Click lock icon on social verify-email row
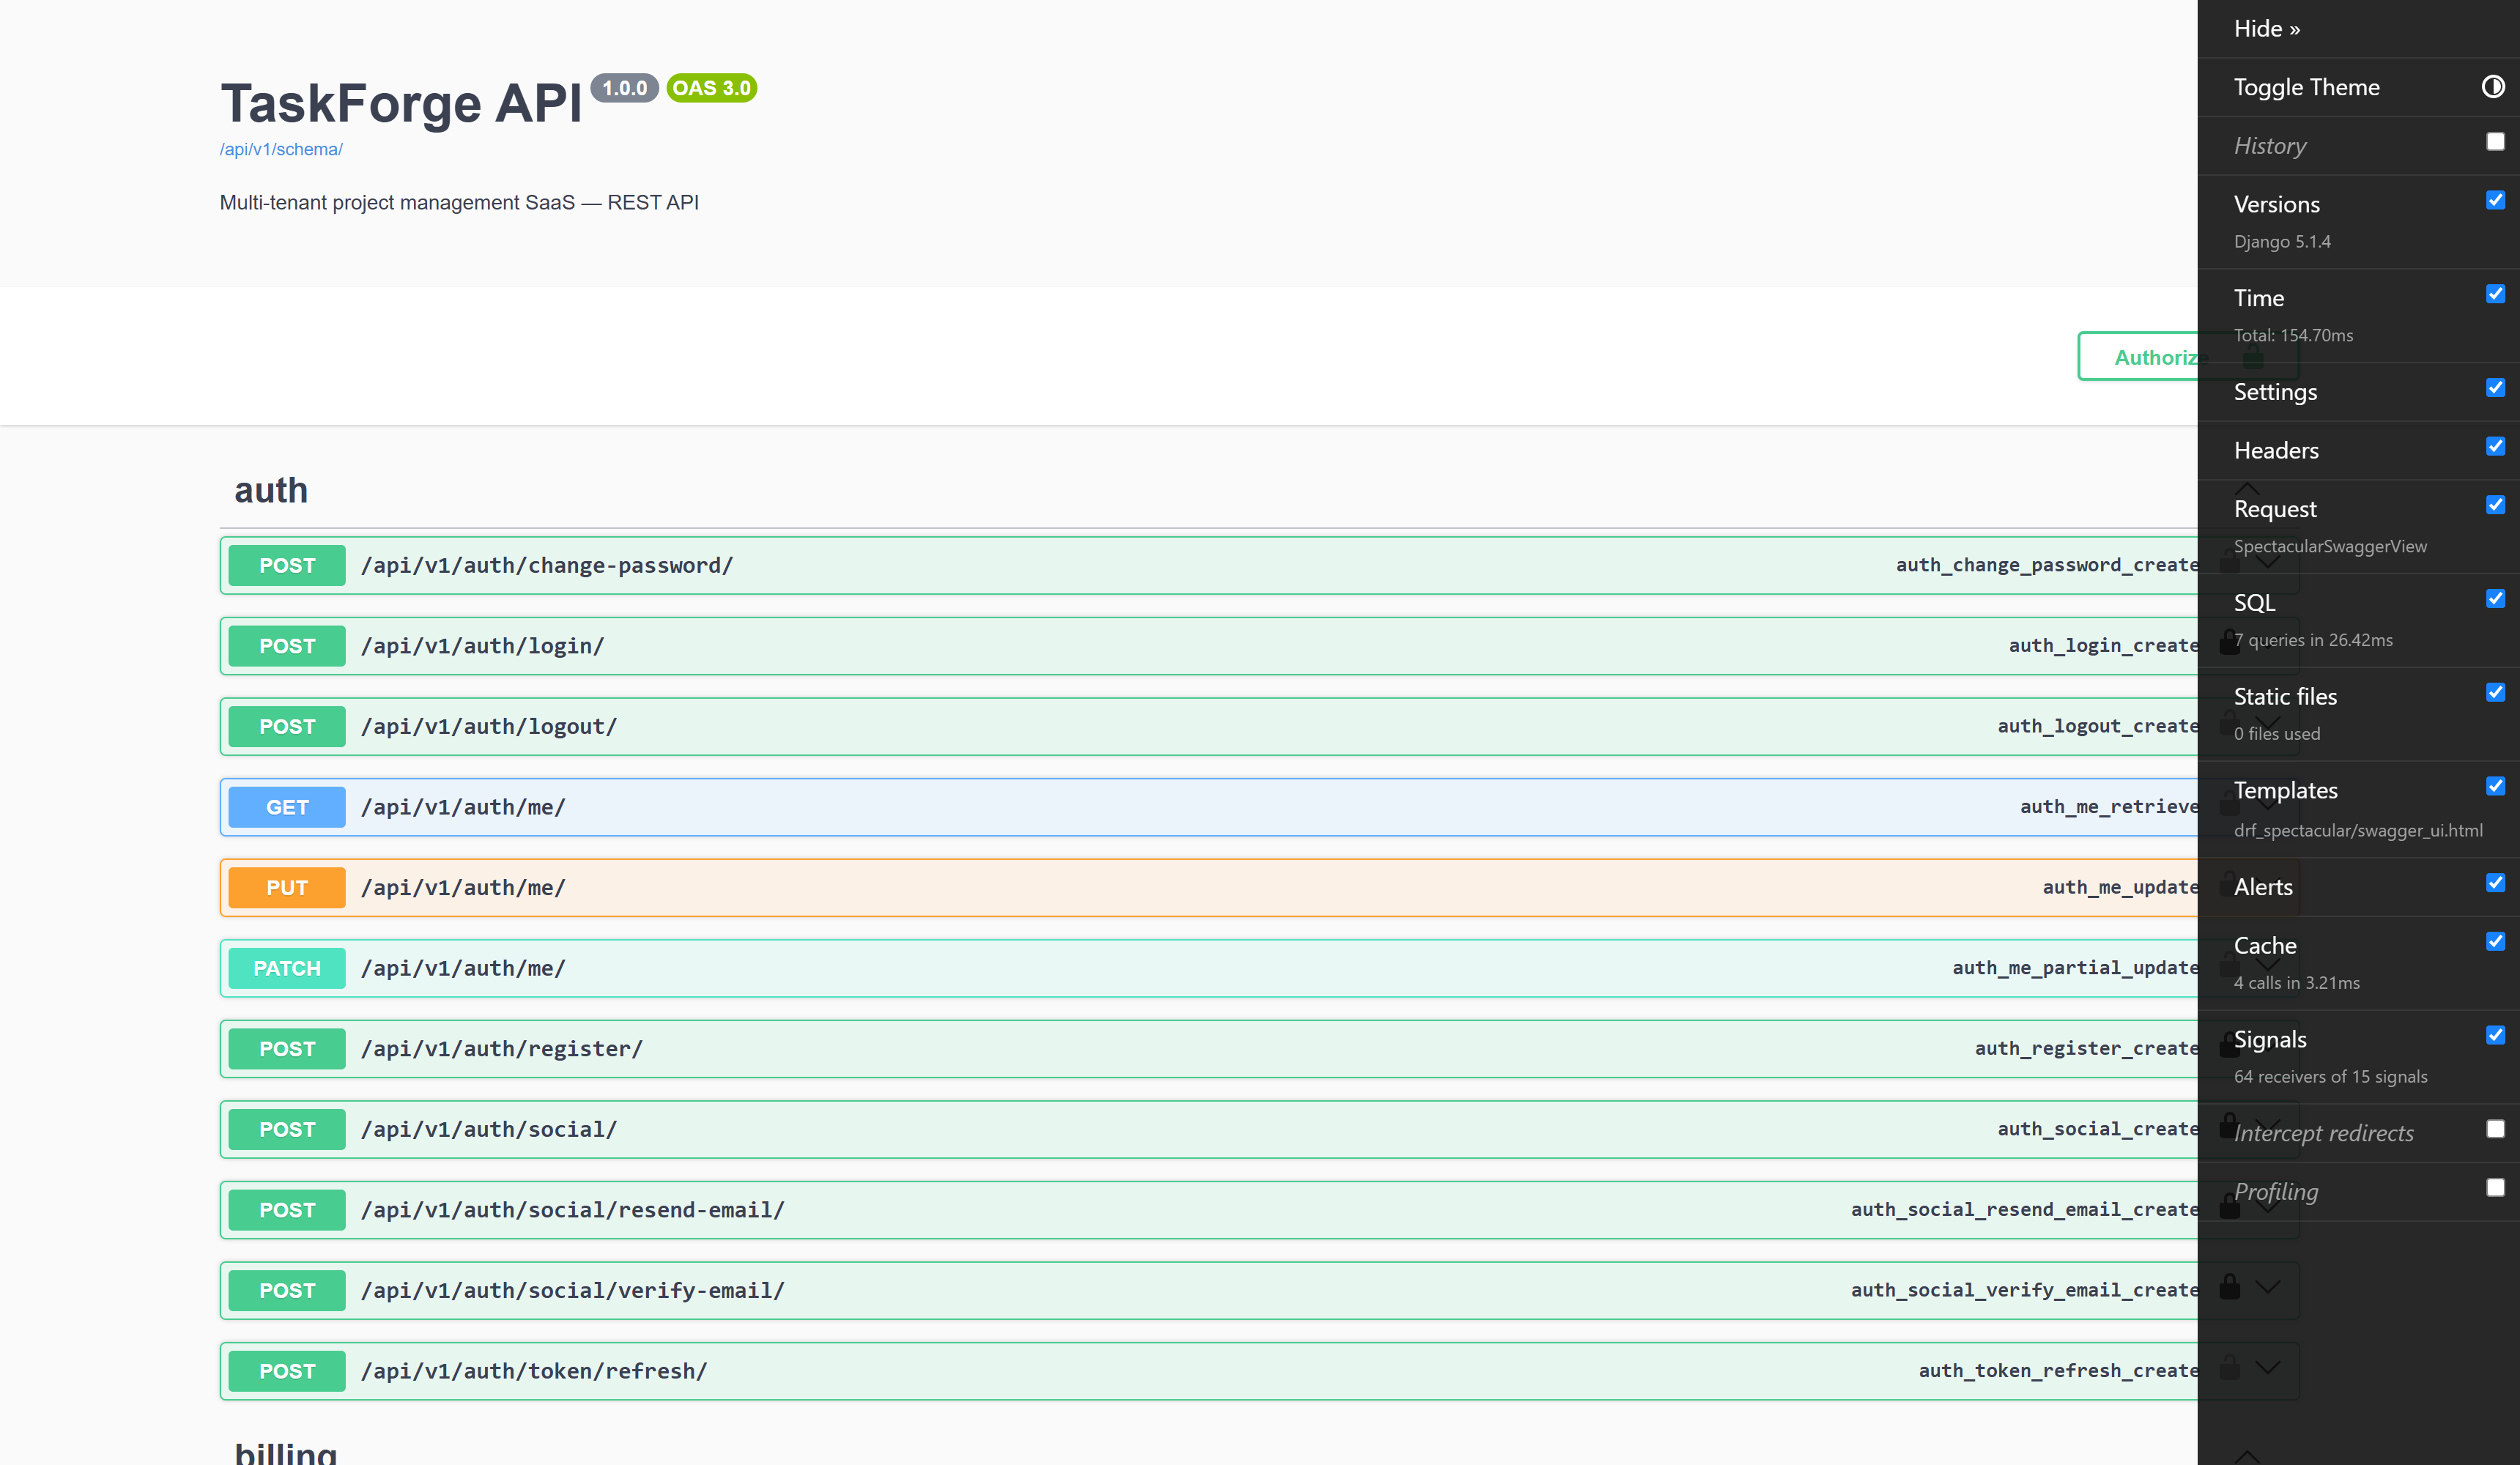This screenshot has width=2520, height=1465. coord(2229,1287)
